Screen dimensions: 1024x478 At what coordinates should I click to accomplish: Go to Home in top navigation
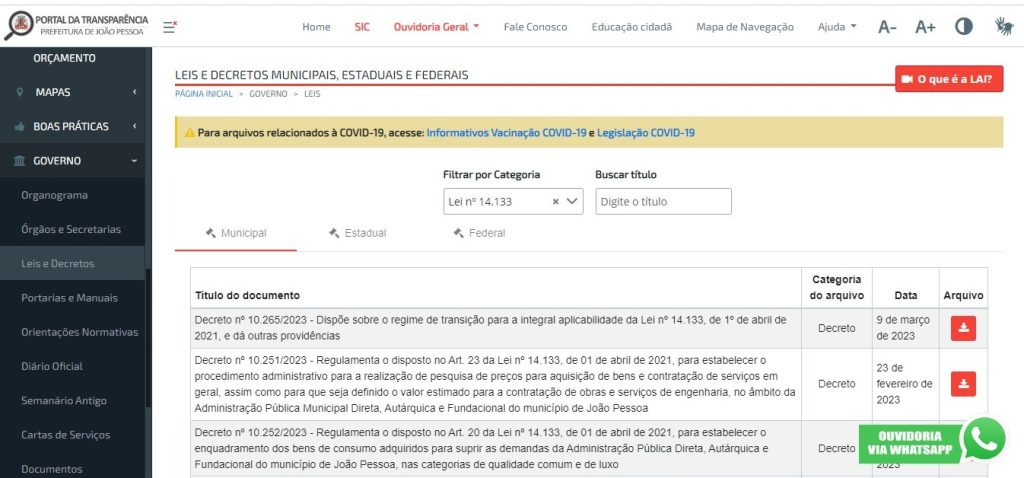316,27
